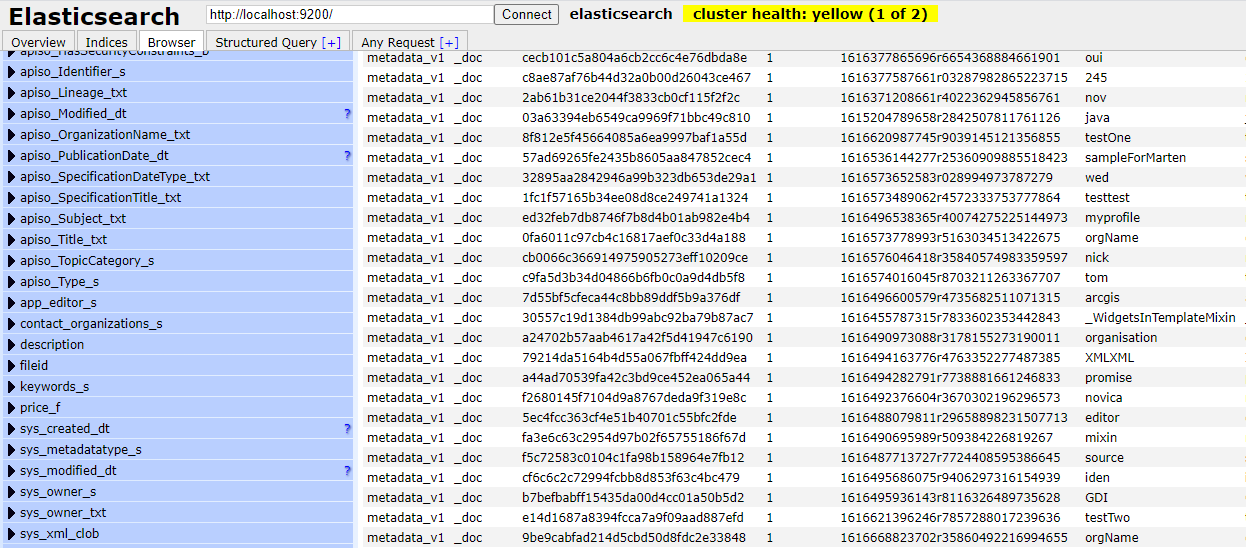Expand the sys_modified_dt field filter
The height and width of the screenshot is (548, 1246).
(x=178, y=471)
